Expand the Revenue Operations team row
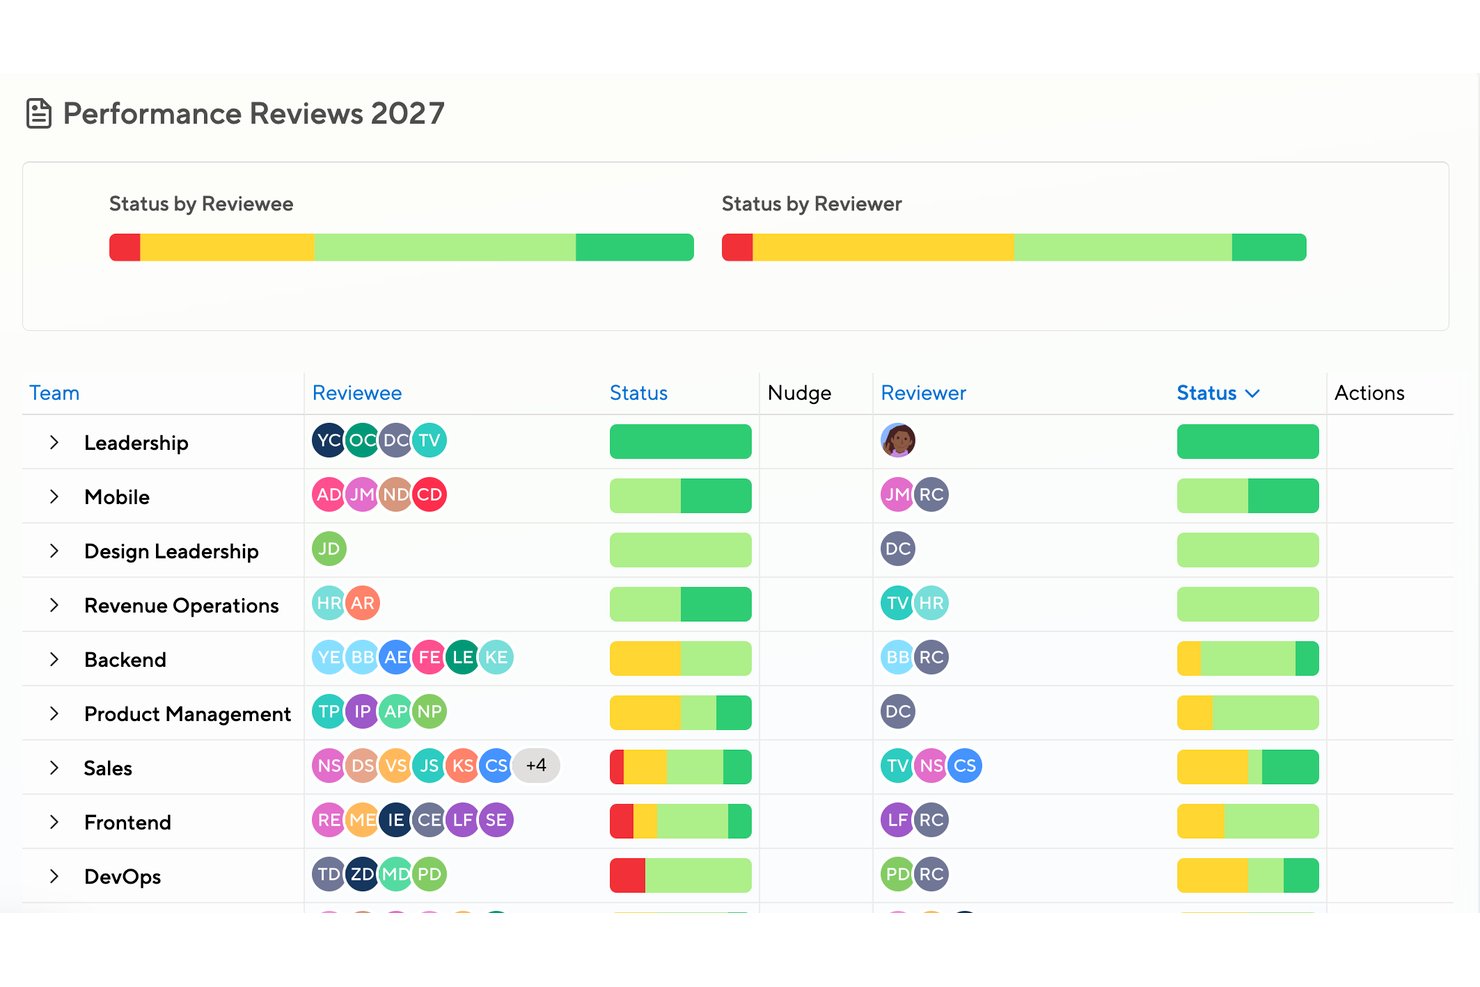 (54, 605)
